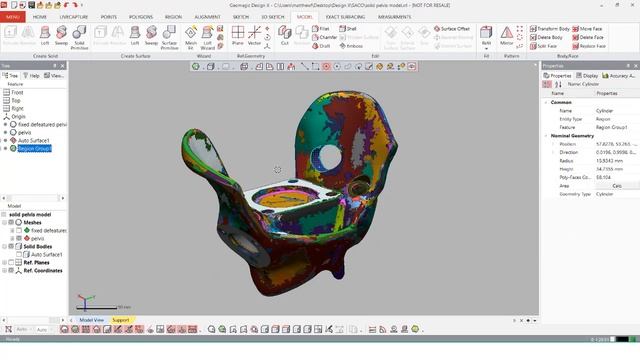The width and height of the screenshot is (640, 360).
Task: Select Sweep tool in Create Solid group
Action: [61, 36]
